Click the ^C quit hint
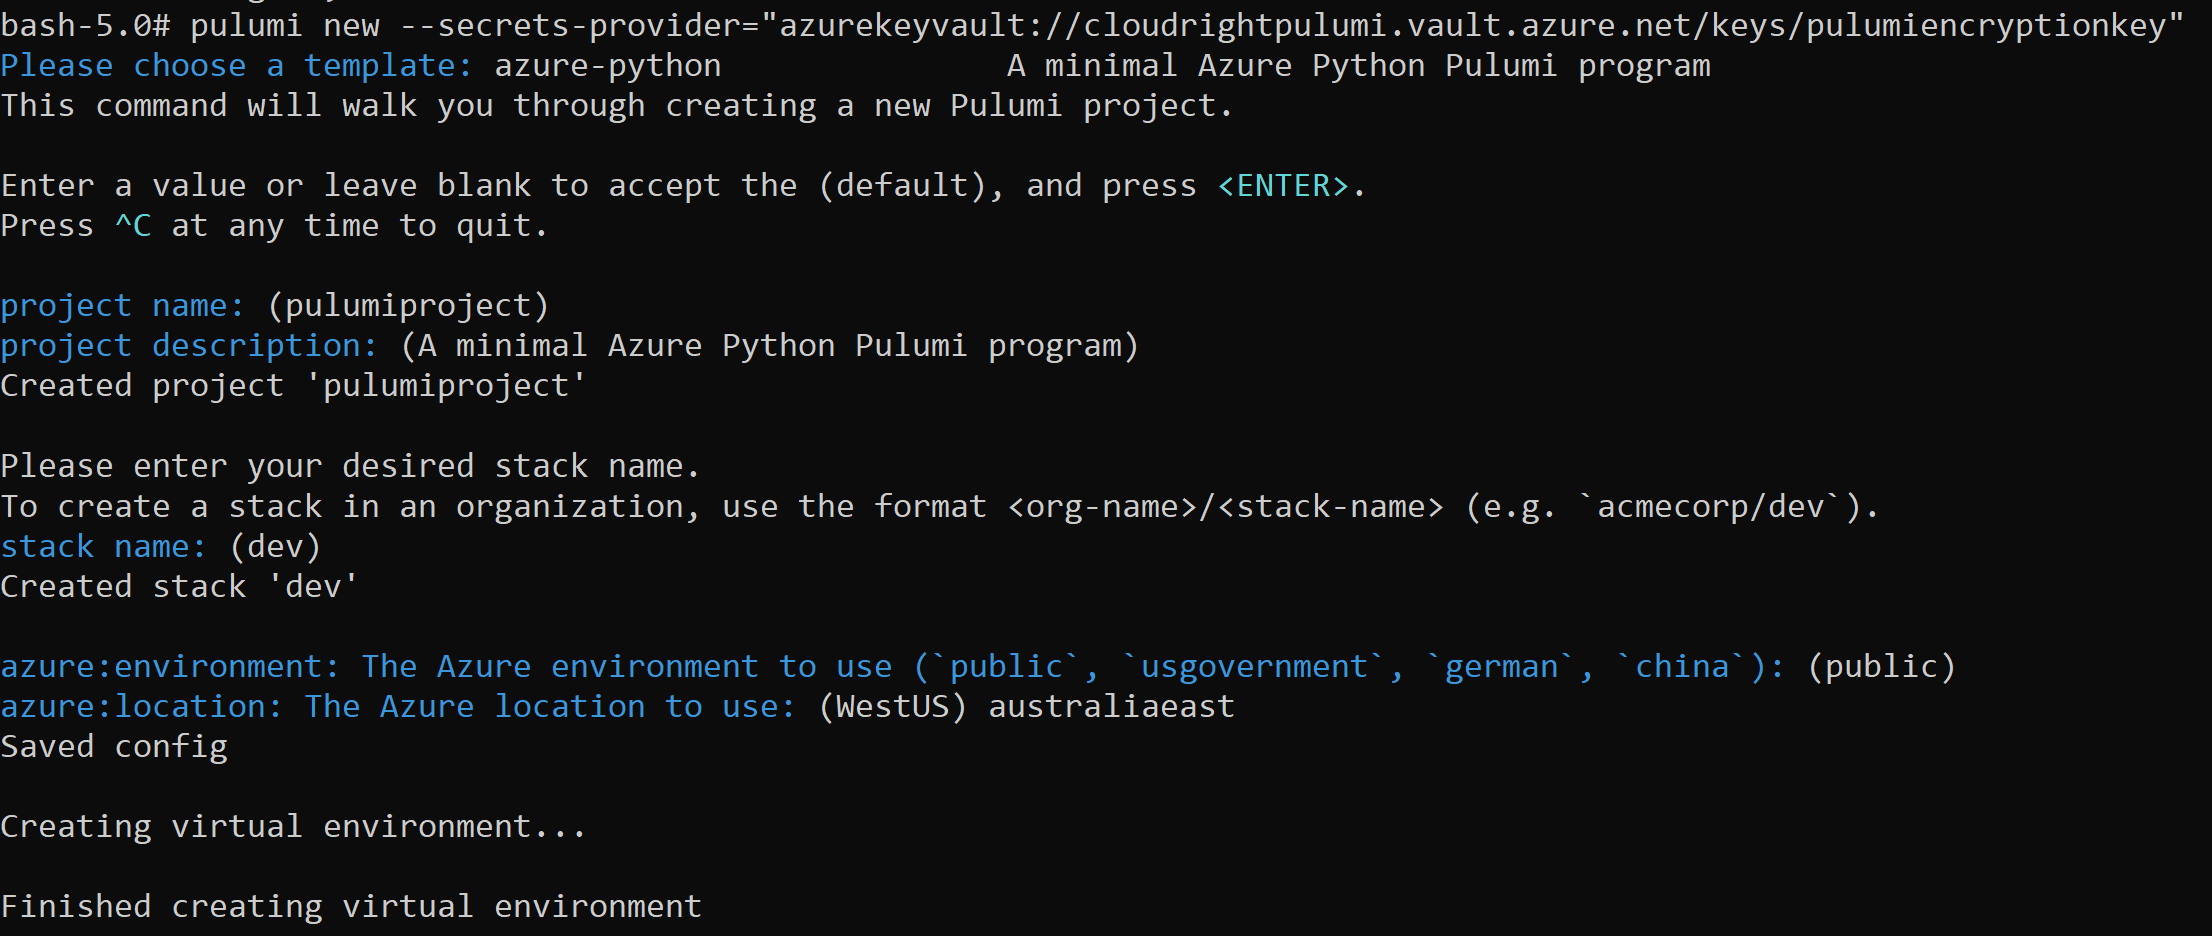This screenshot has height=936, width=2212. click(x=133, y=226)
